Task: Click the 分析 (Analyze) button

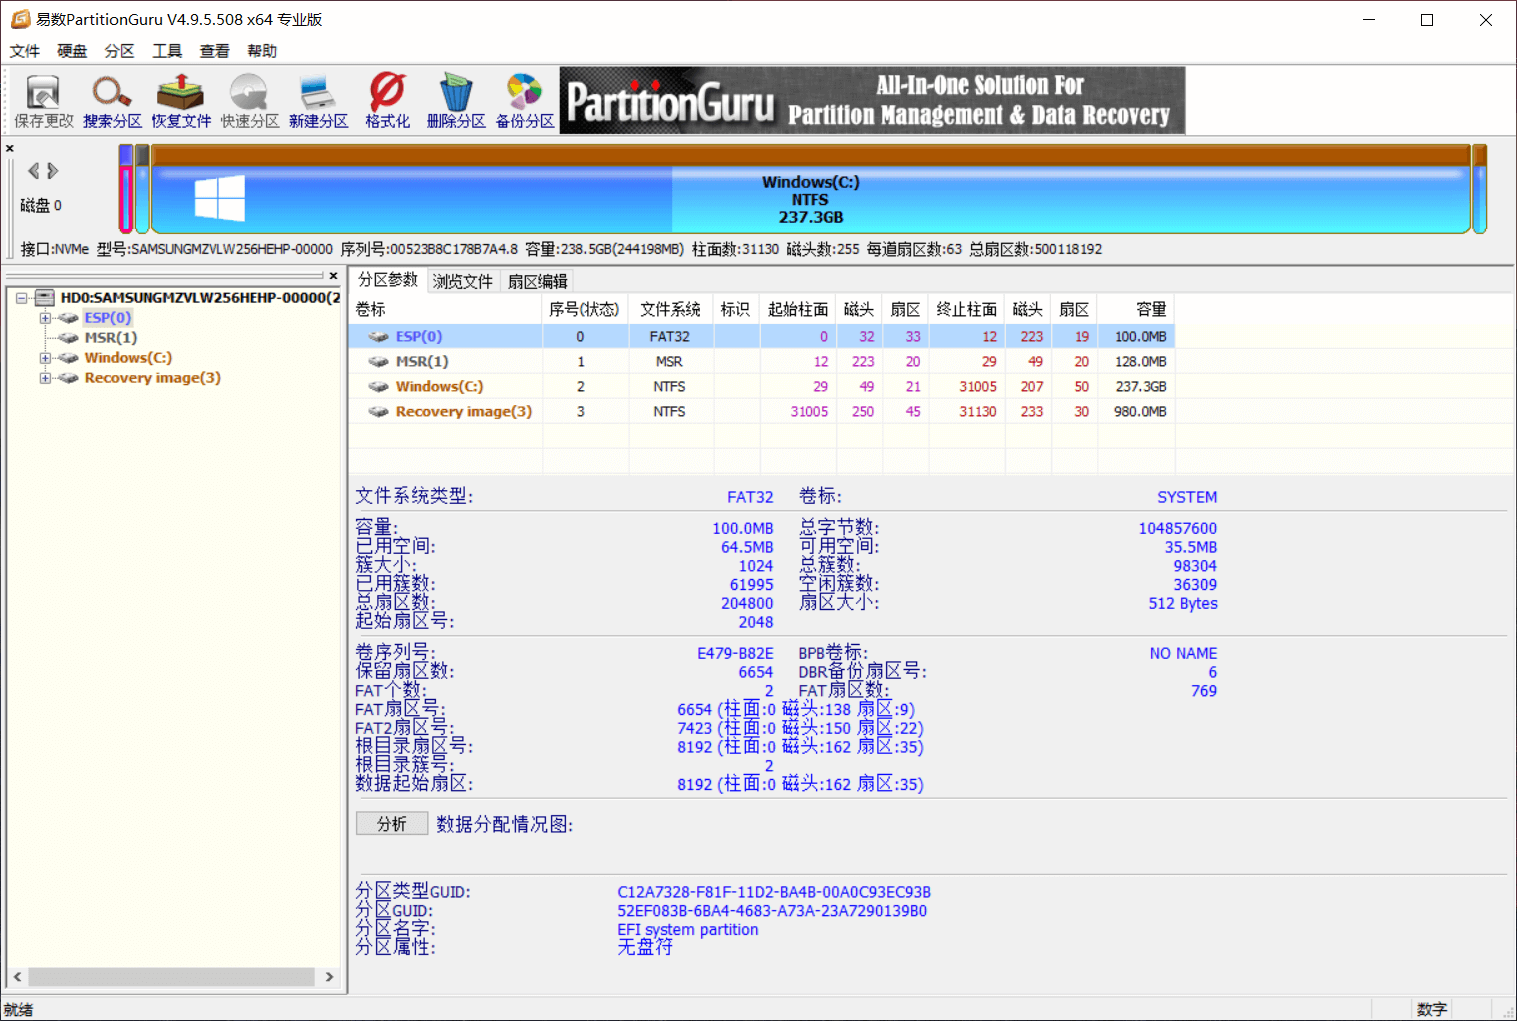Action: pyautogui.click(x=392, y=824)
